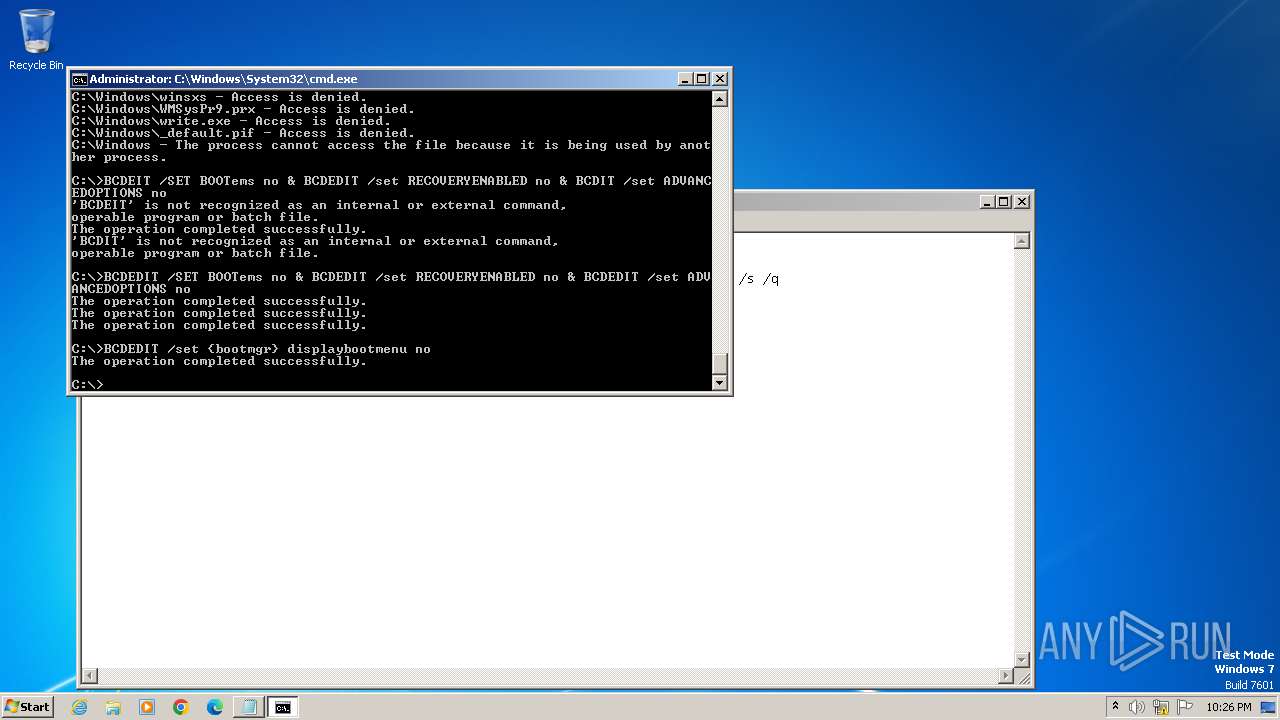
Task: Click cmd window scrollbar up arrow
Action: [x=719, y=98]
